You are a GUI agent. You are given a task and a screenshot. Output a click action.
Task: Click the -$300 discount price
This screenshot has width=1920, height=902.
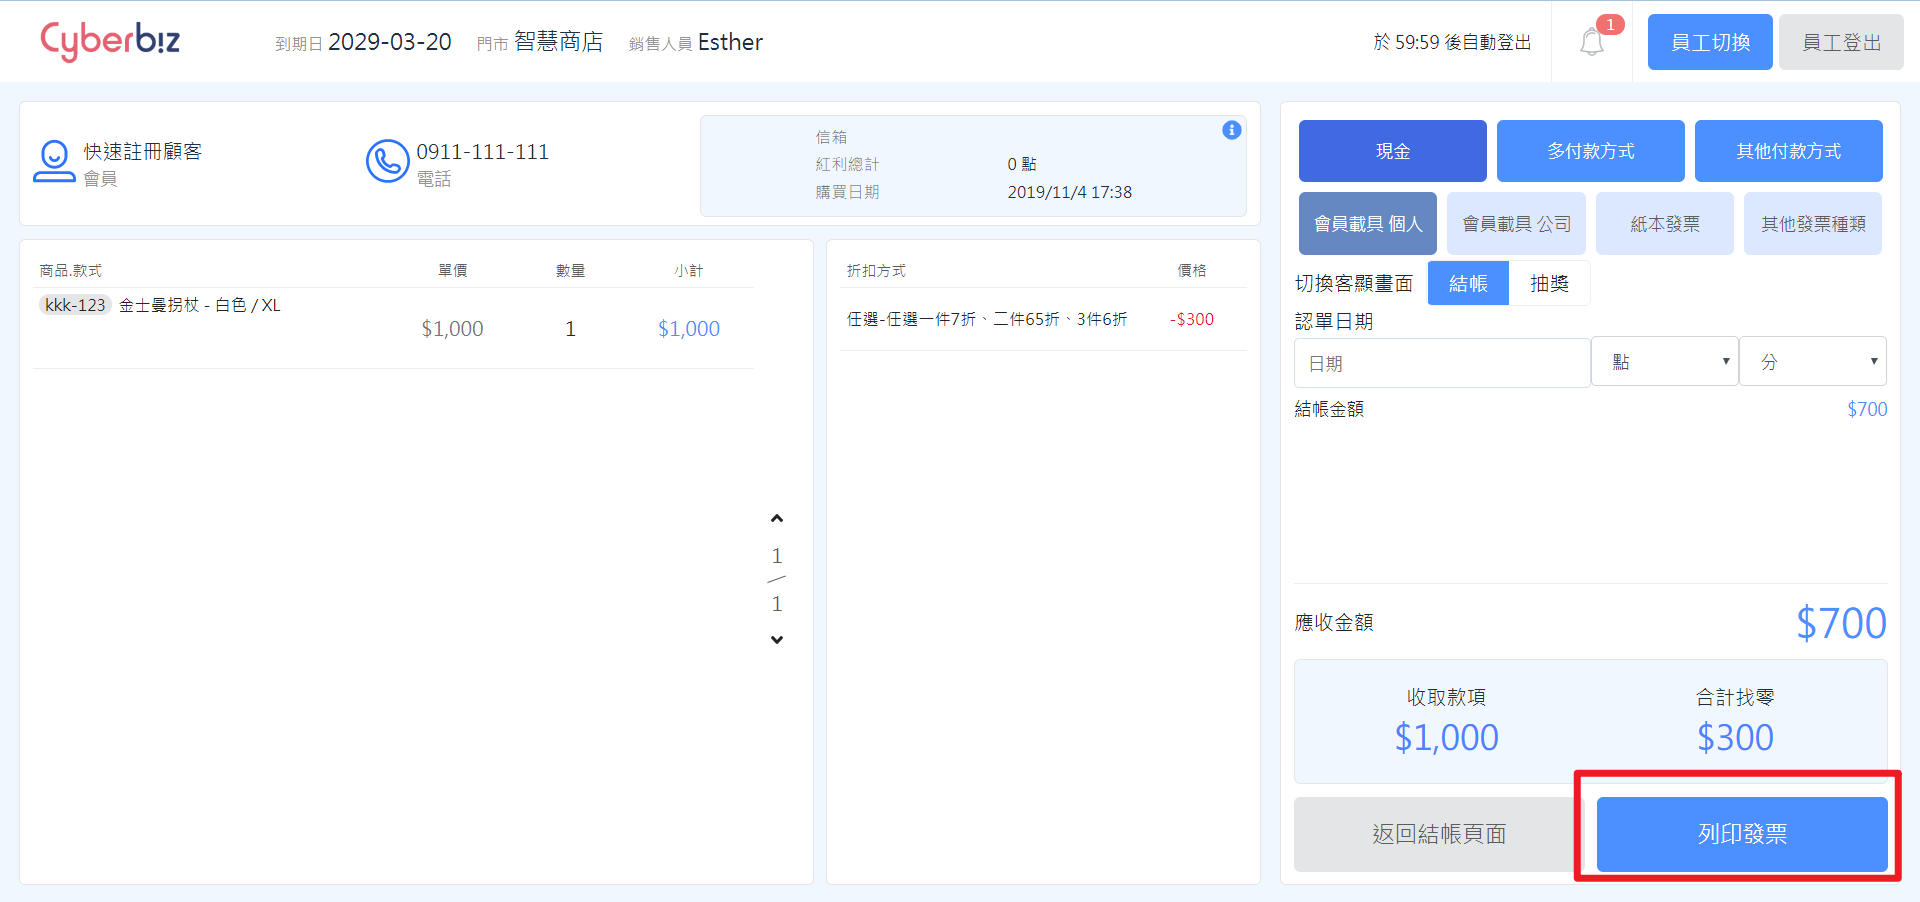(1192, 319)
